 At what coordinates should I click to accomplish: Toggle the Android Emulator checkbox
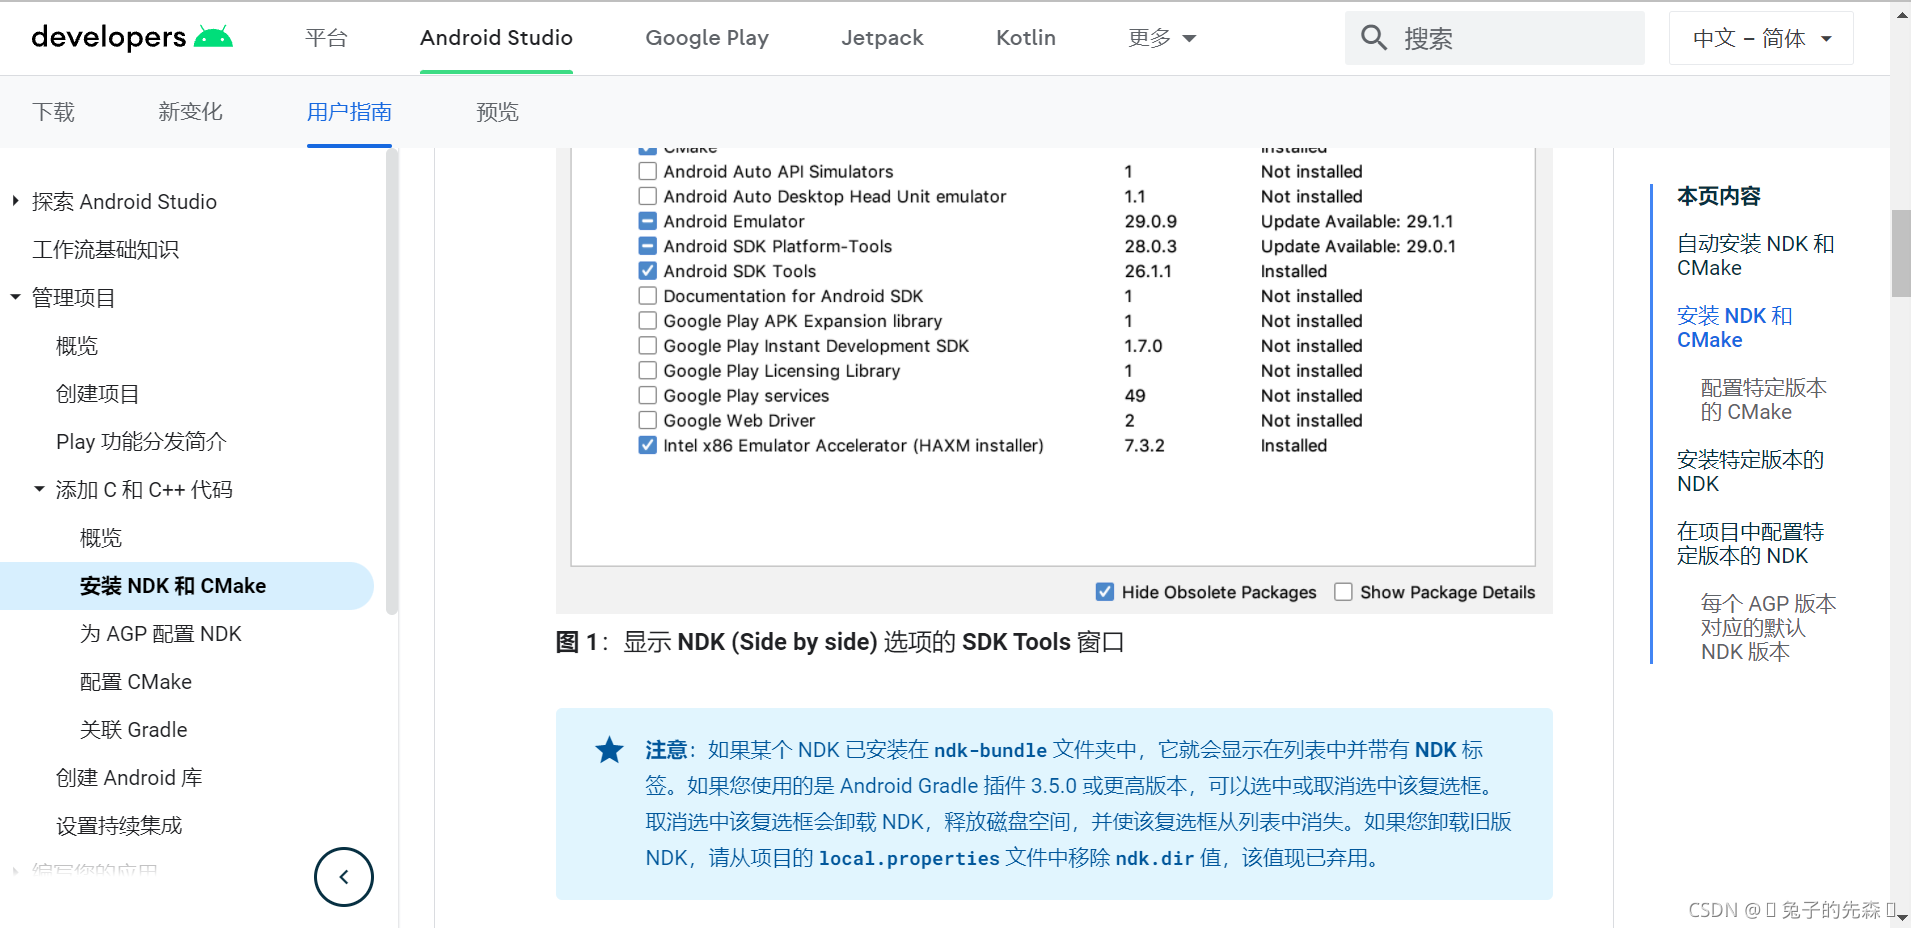coord(648,221)
